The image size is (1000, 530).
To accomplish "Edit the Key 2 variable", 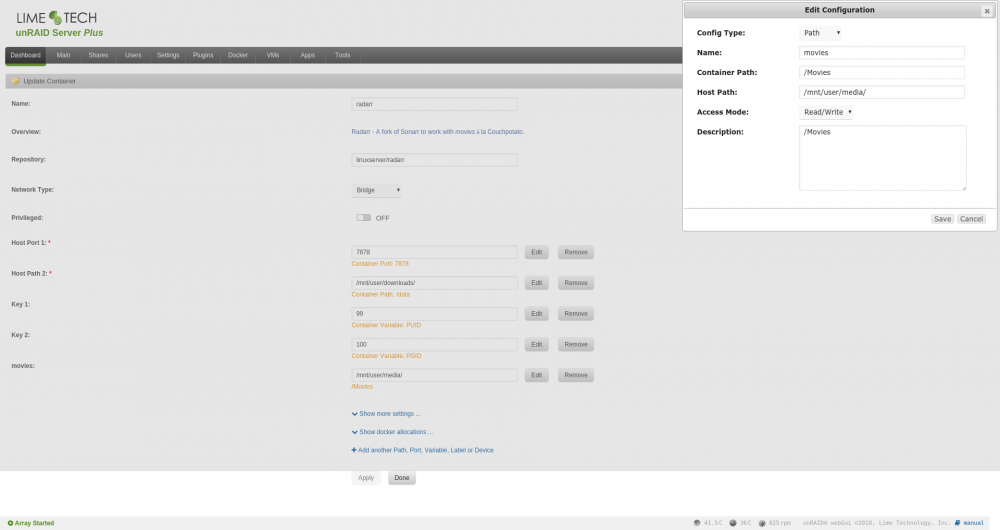I will 536,344.
